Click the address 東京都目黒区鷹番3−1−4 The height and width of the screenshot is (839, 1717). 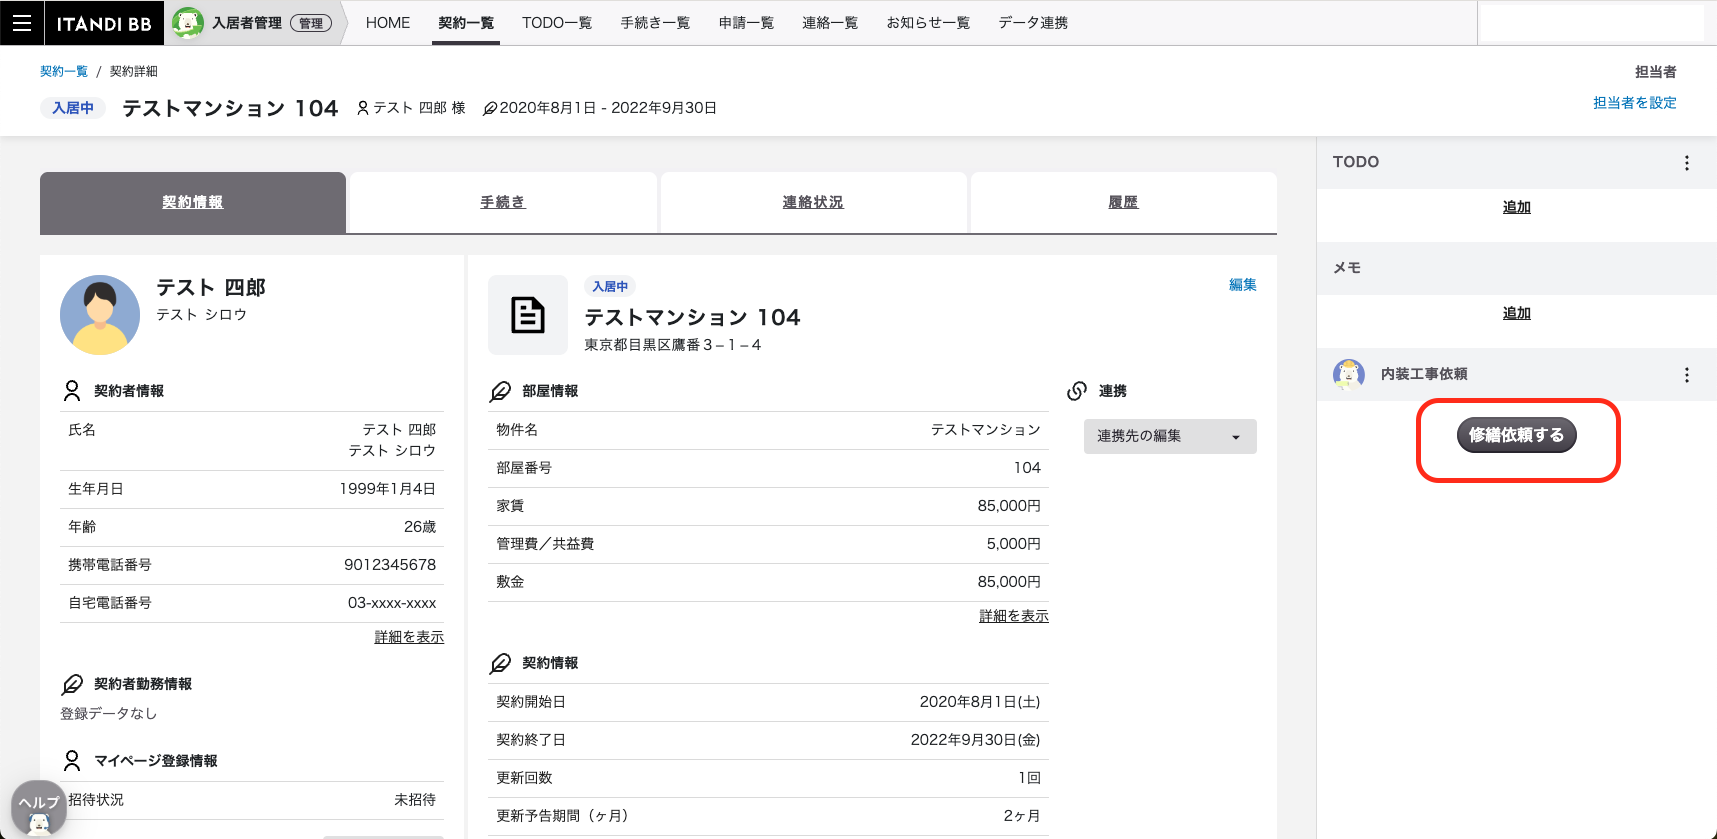673,345
